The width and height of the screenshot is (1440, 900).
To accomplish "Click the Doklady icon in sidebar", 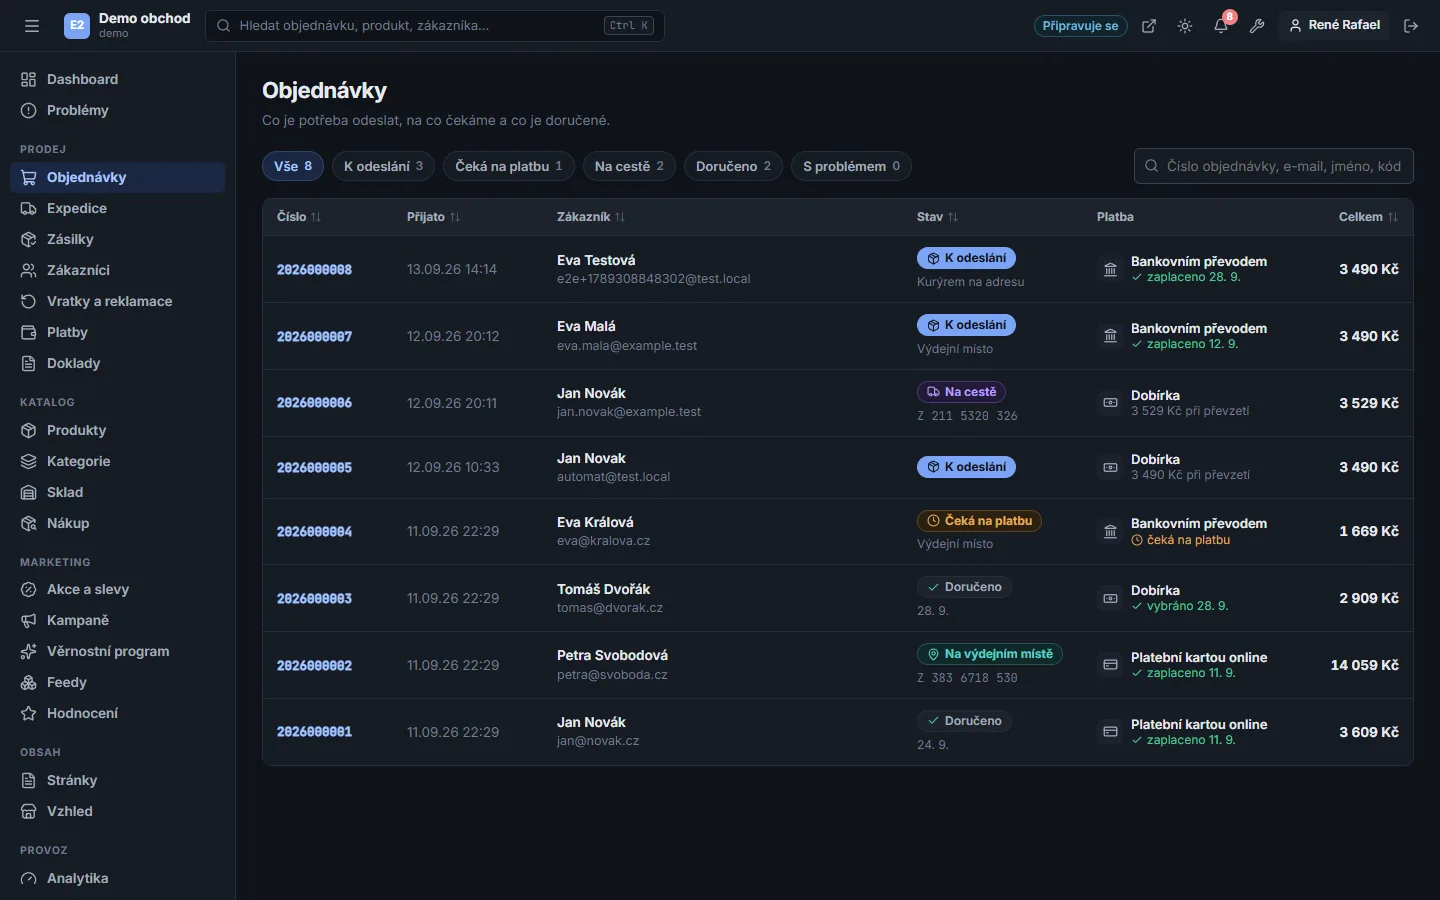I will click(28, 363).
